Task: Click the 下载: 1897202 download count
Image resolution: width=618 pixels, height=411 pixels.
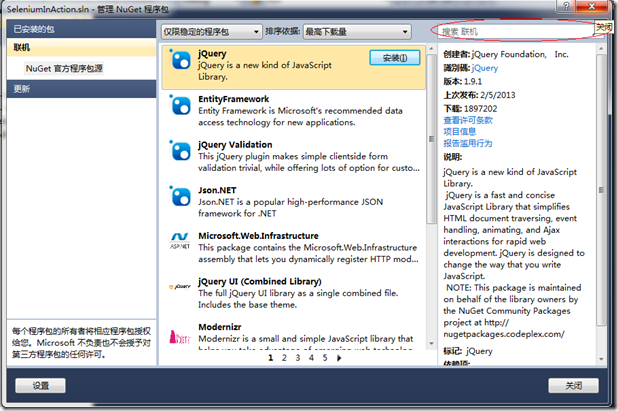Action: pyautogui.click(x=470, y=109)
